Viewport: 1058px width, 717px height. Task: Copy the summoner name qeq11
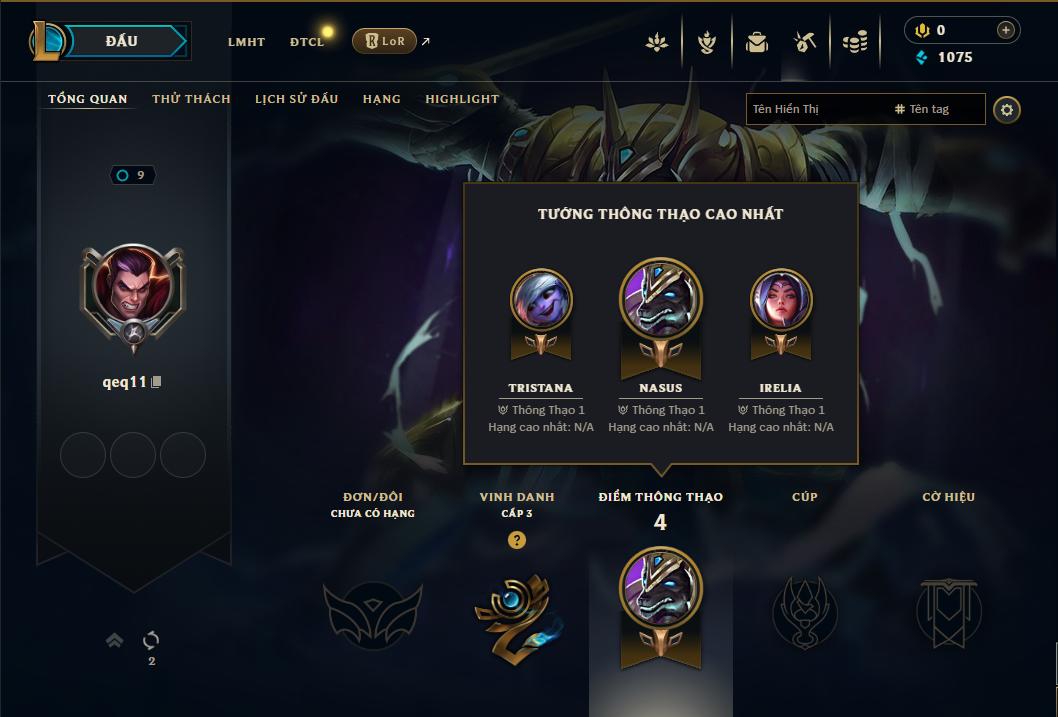(x=157, y=382)
